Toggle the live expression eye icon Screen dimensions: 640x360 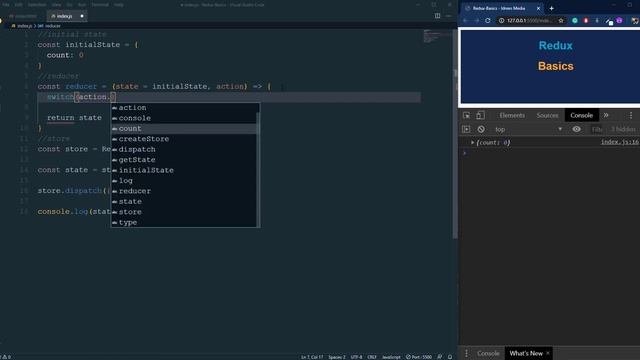[576, 129]
